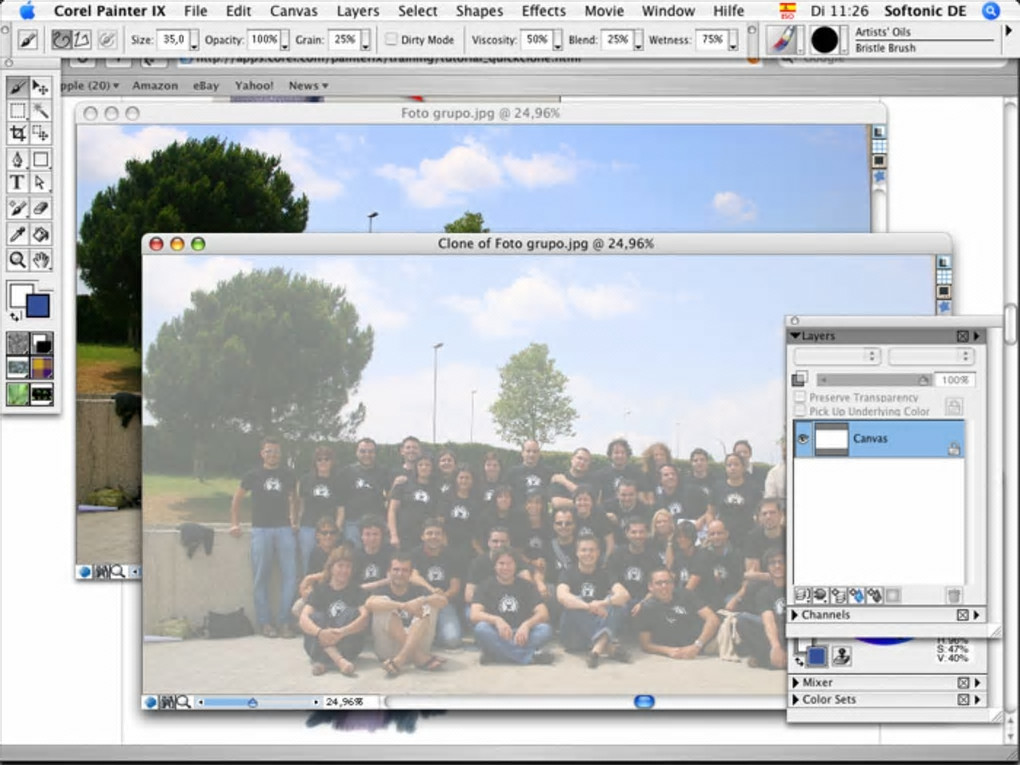Image resolution: width=1020 pixels, height=765 pixels.
Task: Select the Rectangular Shape tool
Action: [40, 159]
